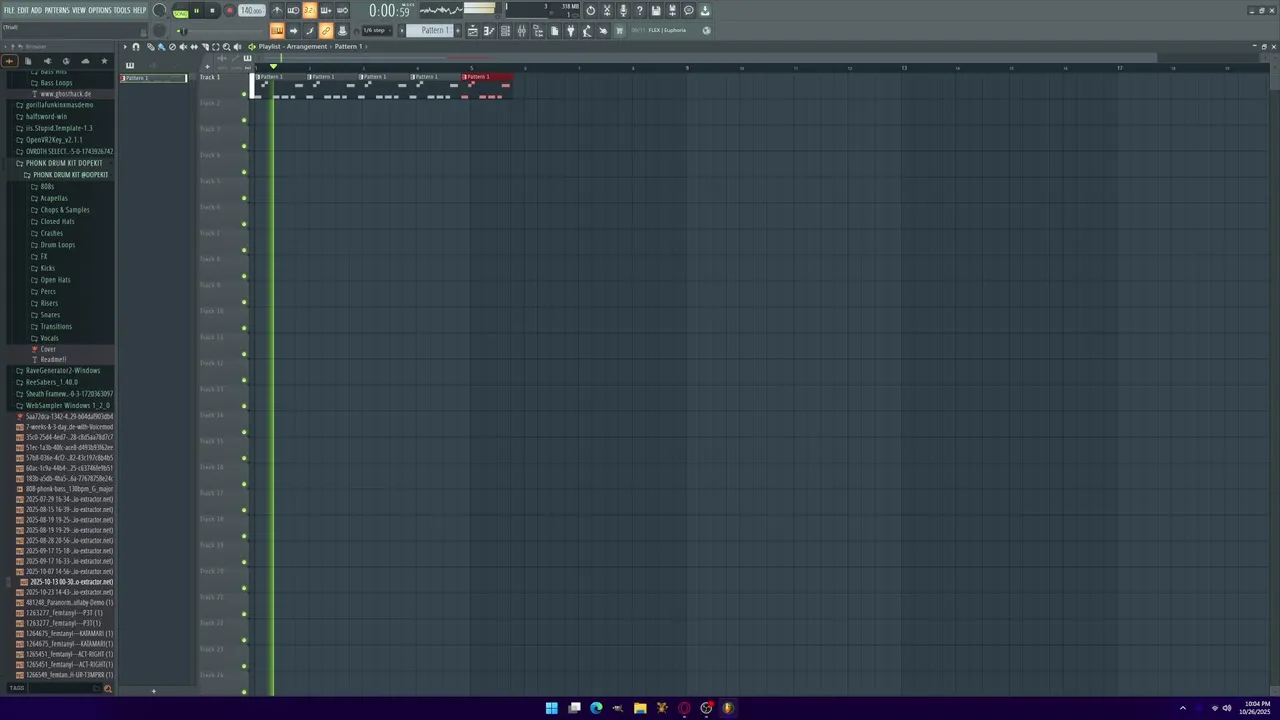Viewport: 1280px width, 720px height.
Task: Click the render/export download icon
Action: 705,10
